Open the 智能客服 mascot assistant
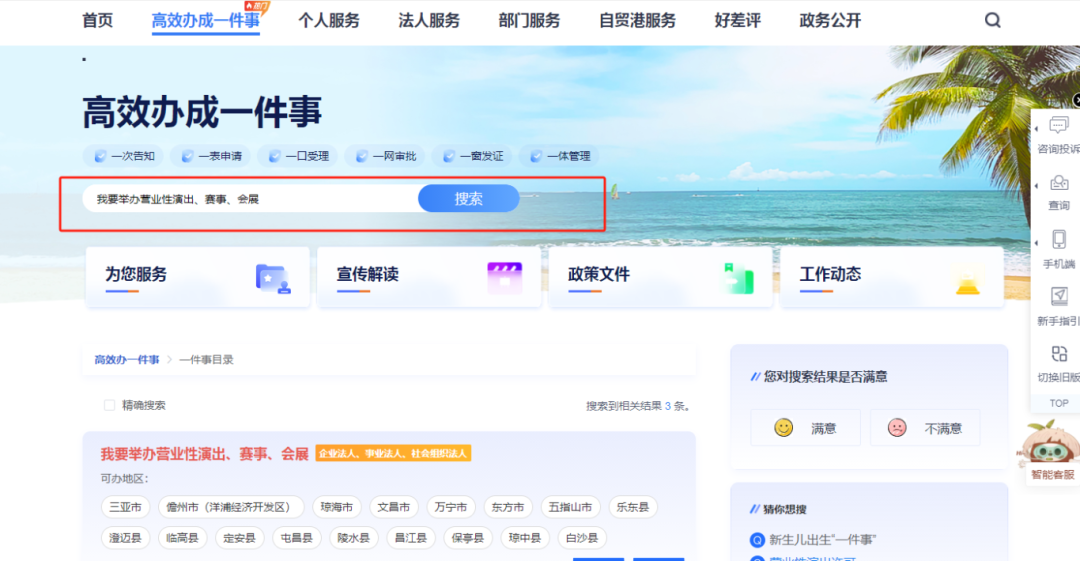Screen dimensions: 1080x561 point(1052,452)
